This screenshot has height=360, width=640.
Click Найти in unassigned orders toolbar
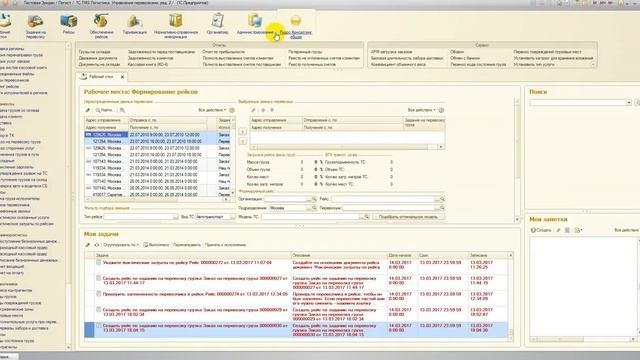tap(104, 110)
